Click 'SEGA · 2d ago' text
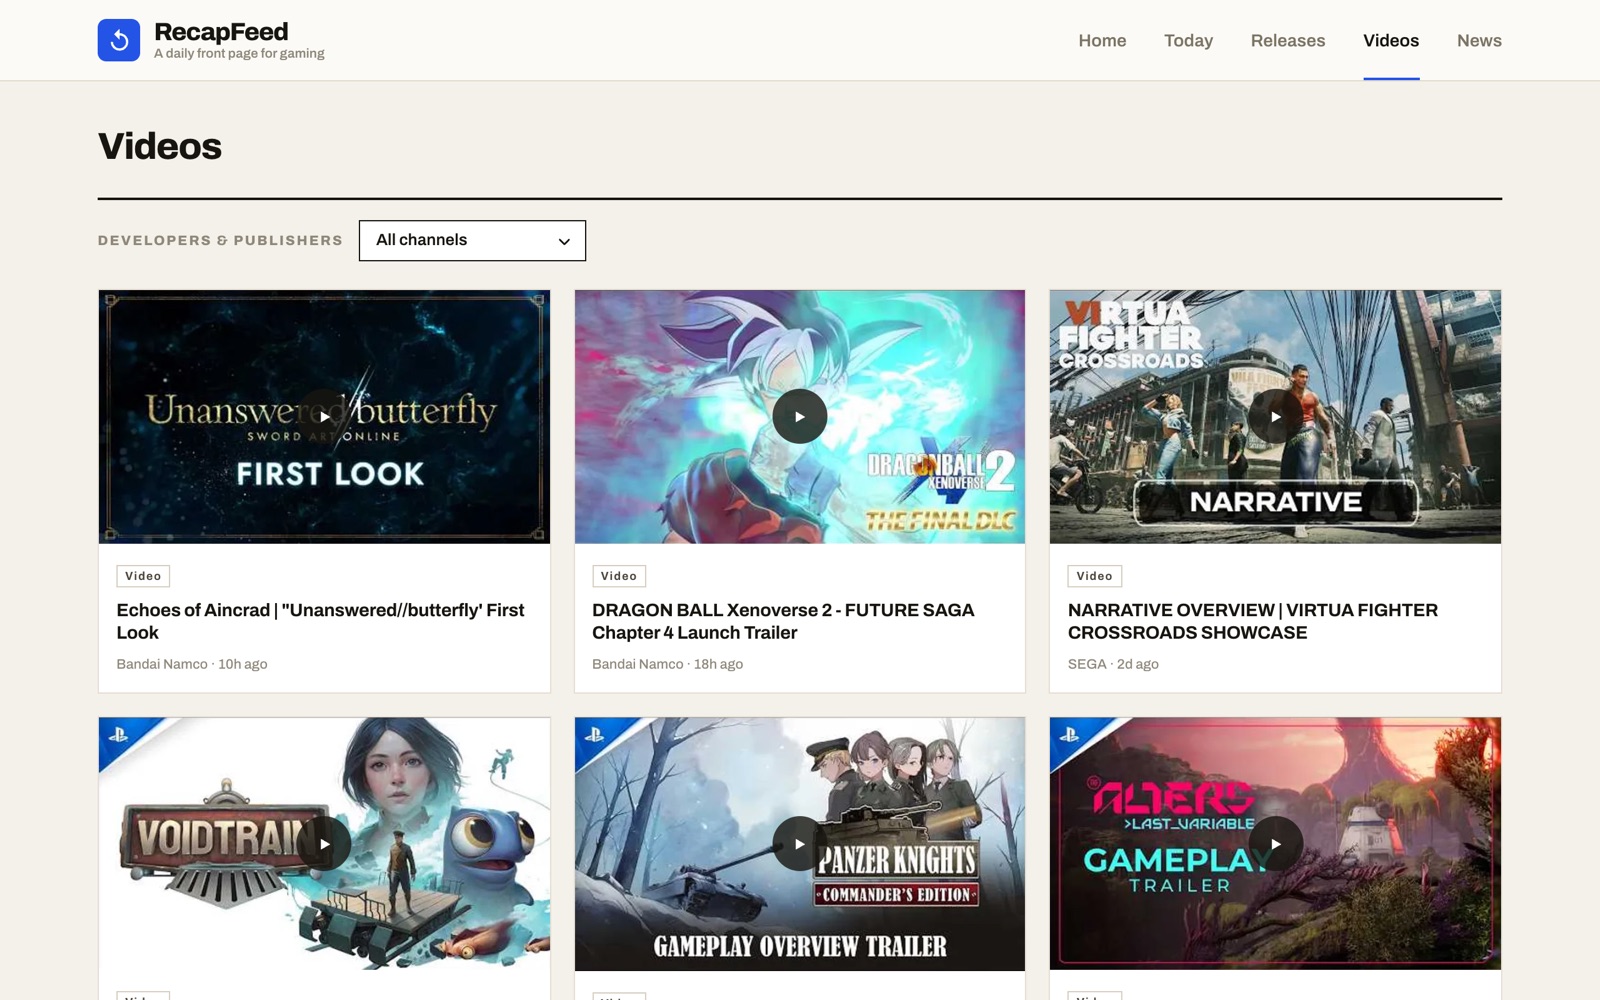This screenshot has width=1600, height=1000. click(x=1113, y=664)
